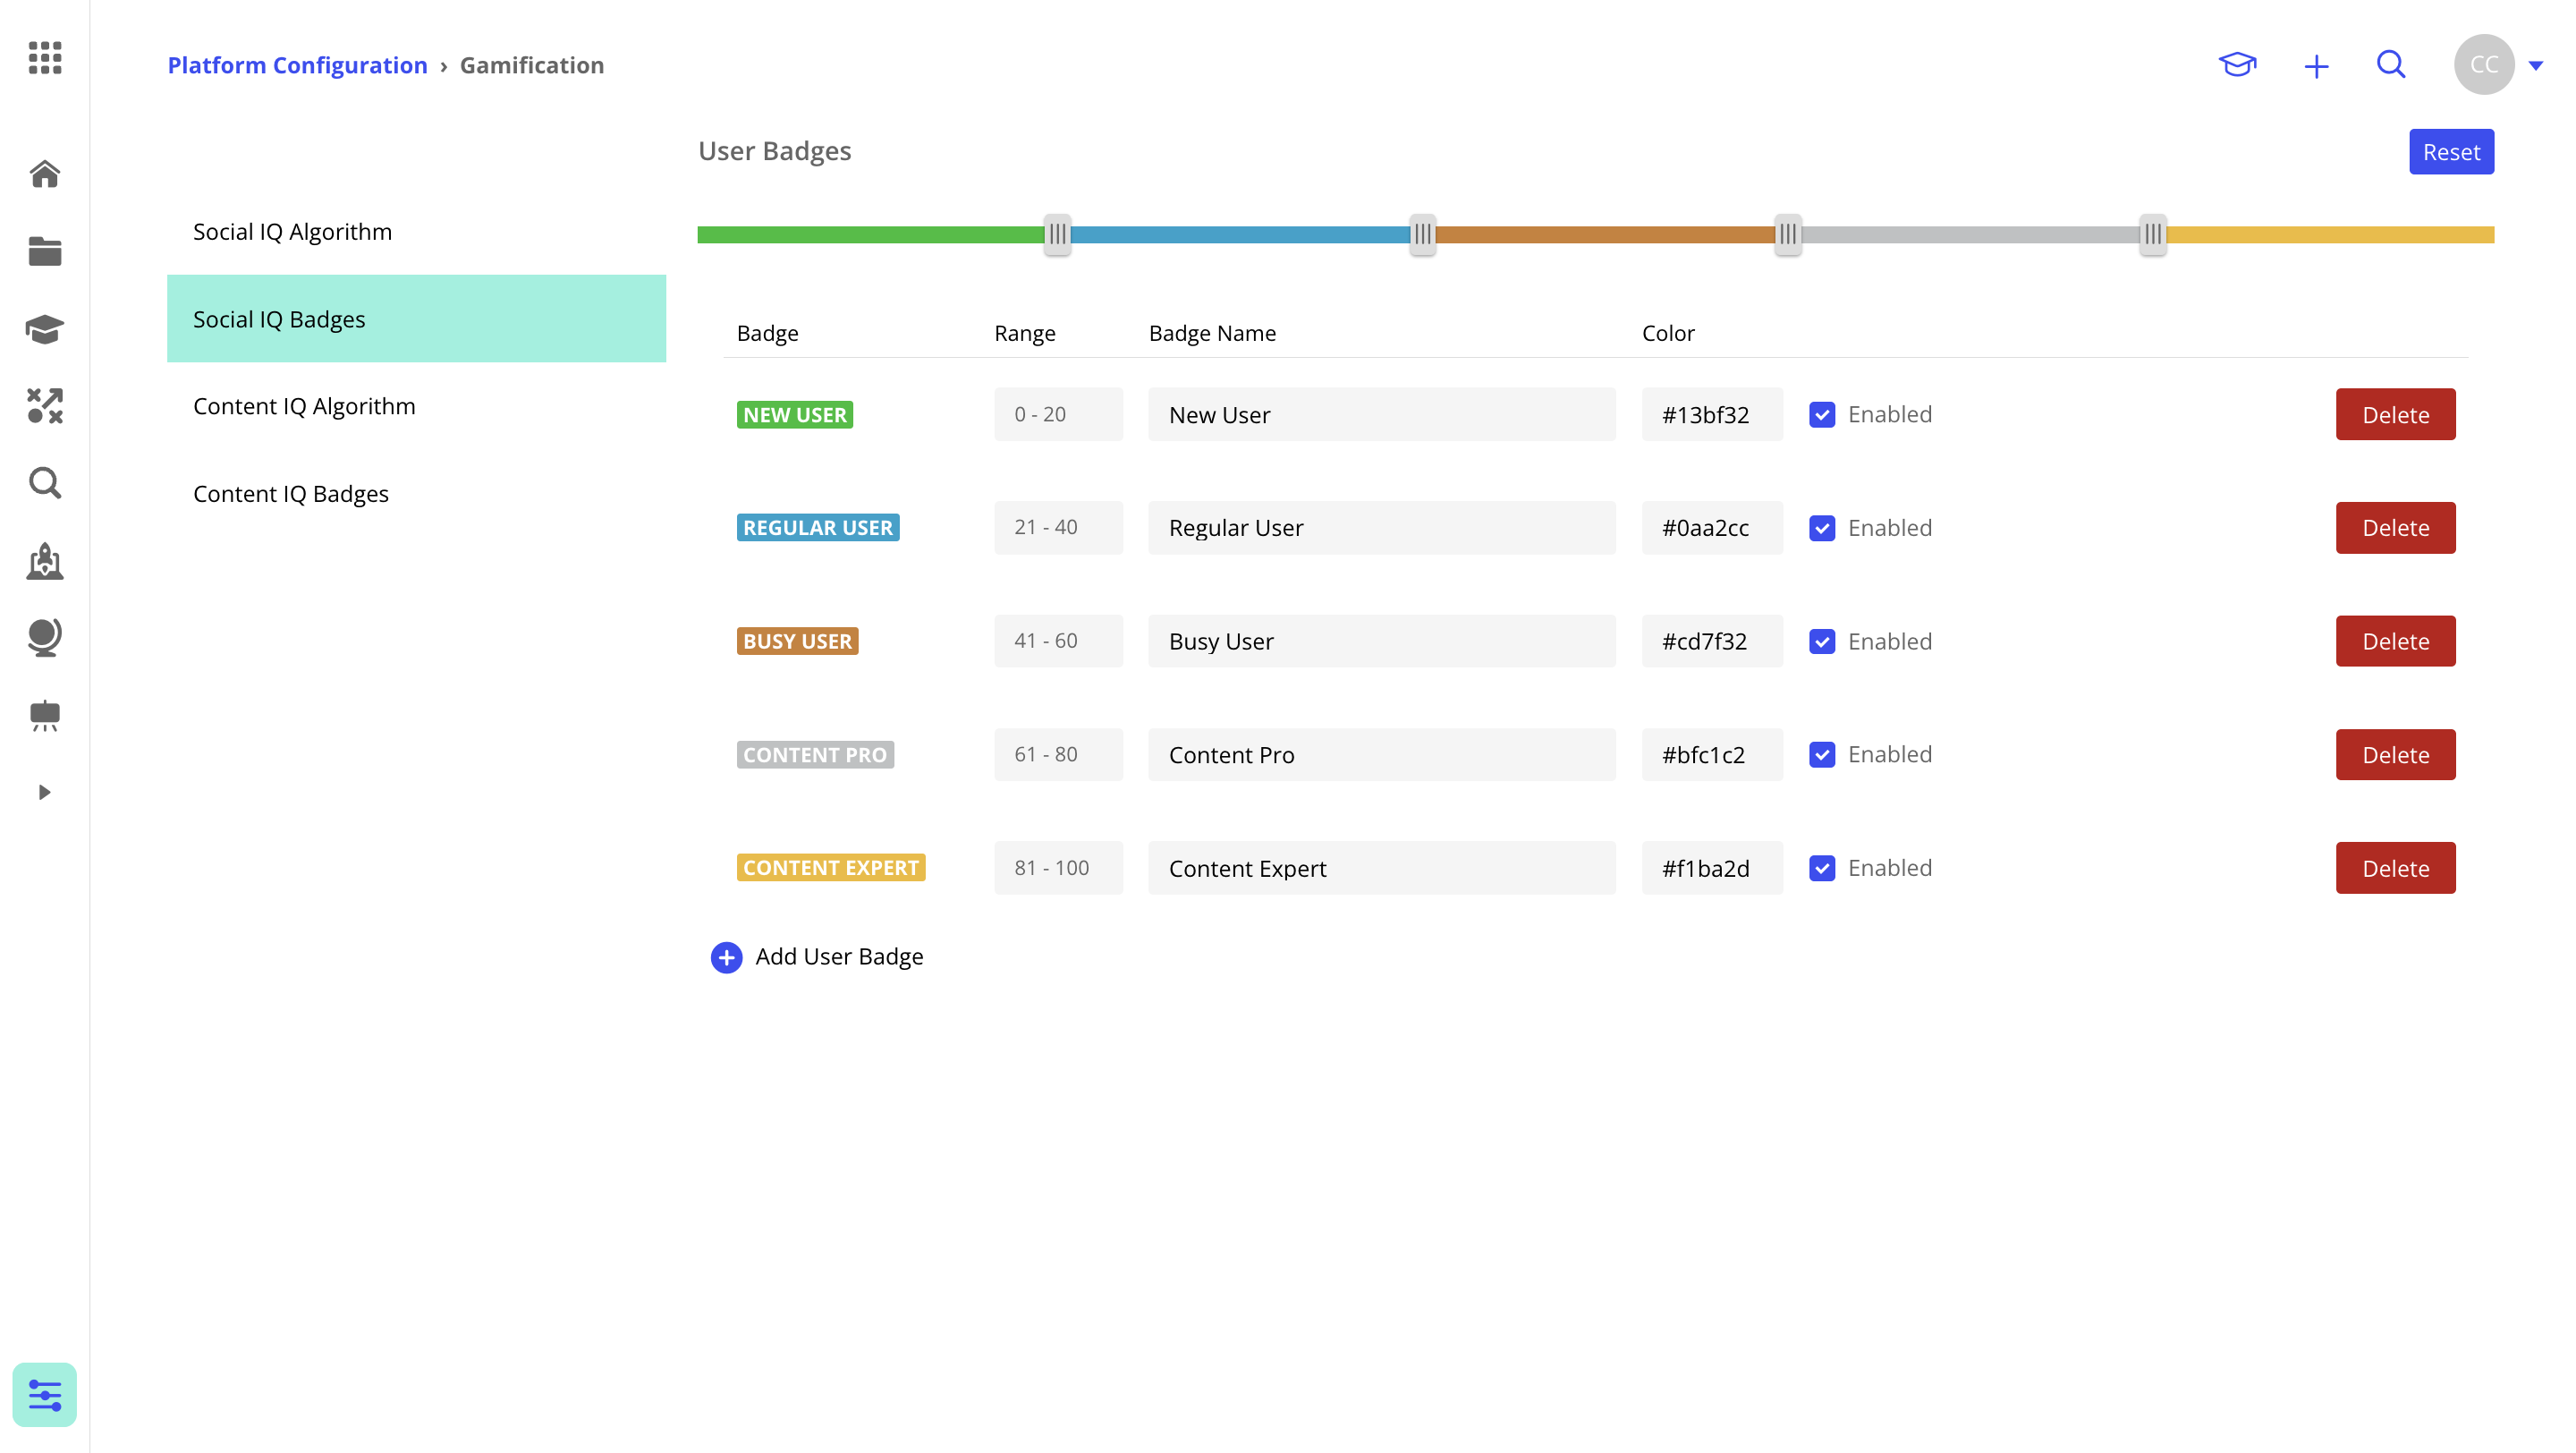Image resolution: width=2576 pixels, height=1453 pixels.
Task: Disable the New User badge checkbox
Action: (x=1822, y=414)
